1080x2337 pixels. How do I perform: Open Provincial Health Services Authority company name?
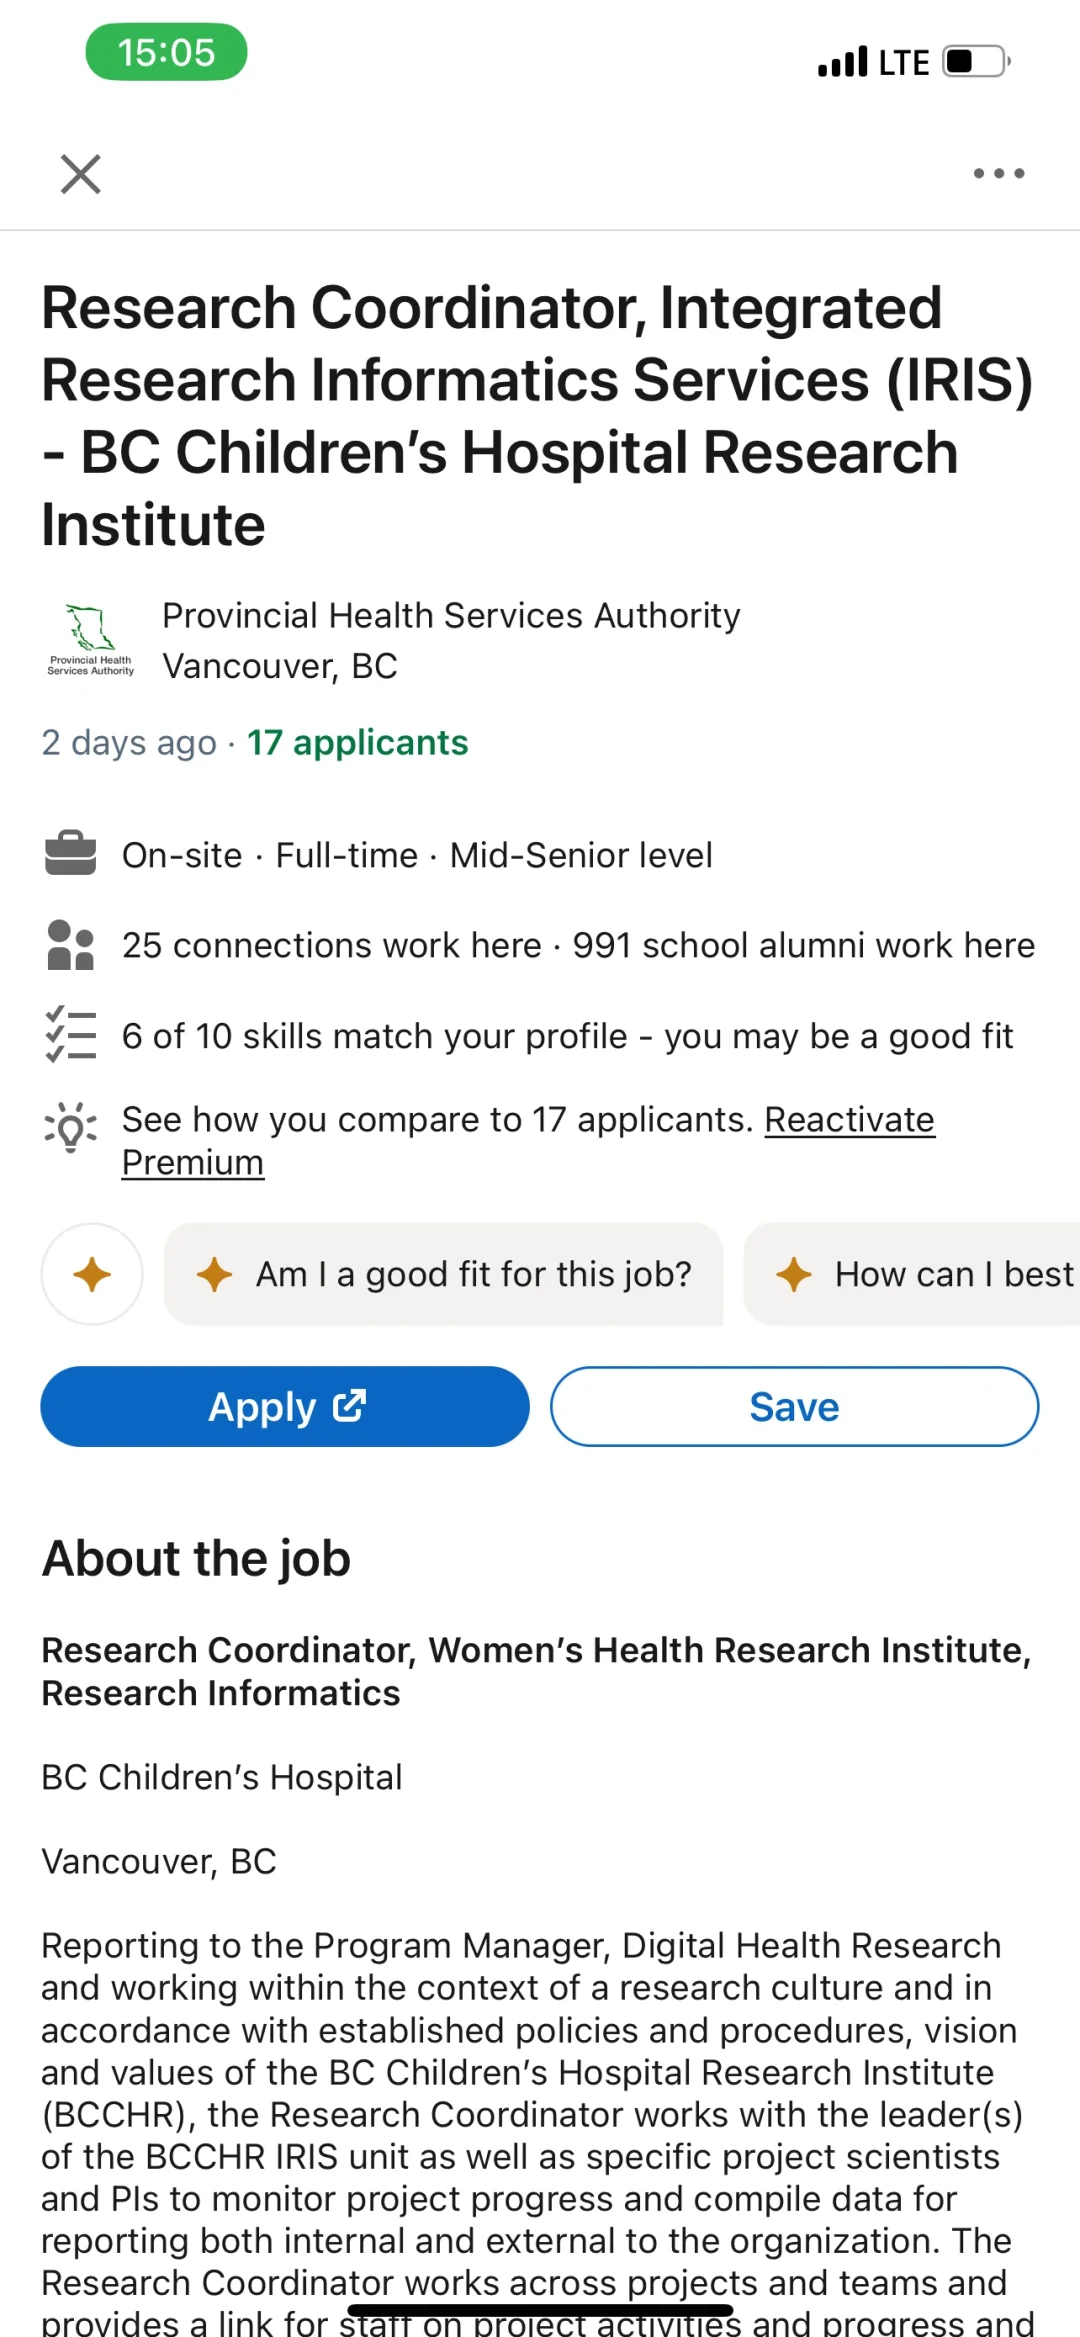(x=451, y=616)
